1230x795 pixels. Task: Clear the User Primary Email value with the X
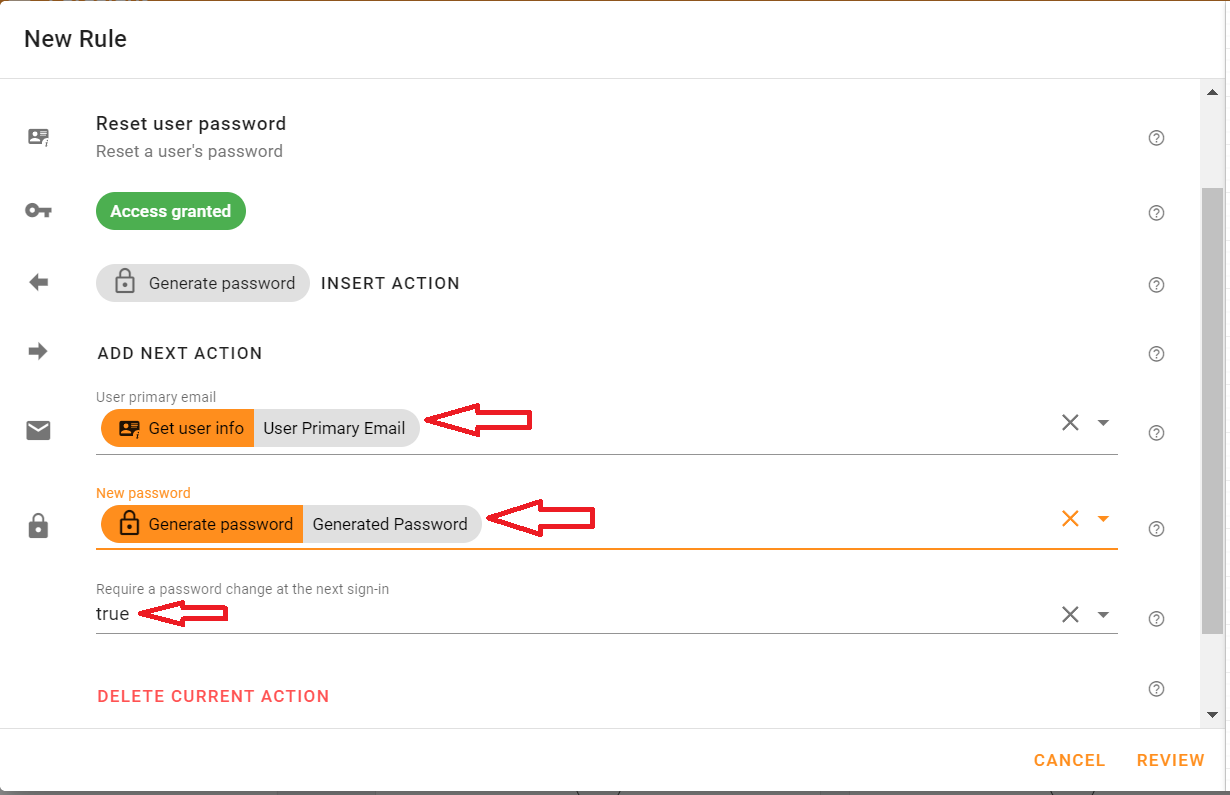(1070, 423)
